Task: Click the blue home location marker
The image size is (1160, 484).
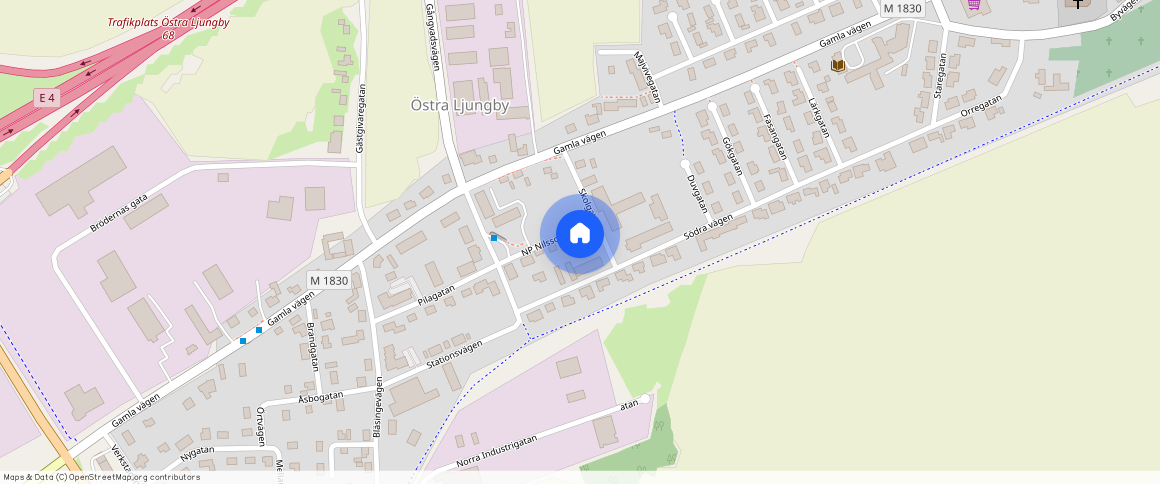Action: tap(580, 234)
